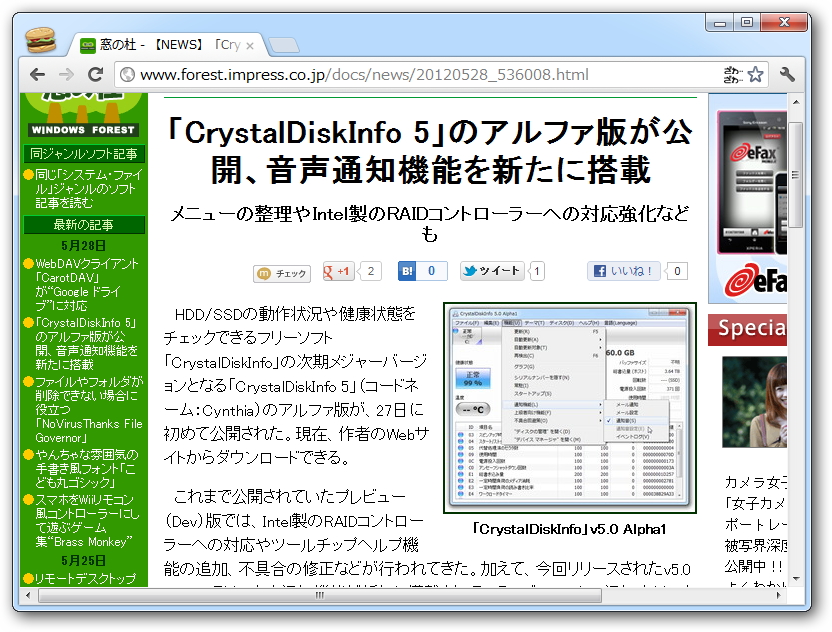The image size is (832, 632).
Task: Share the article via the mixi チェック button
Action: click(282, 272)
